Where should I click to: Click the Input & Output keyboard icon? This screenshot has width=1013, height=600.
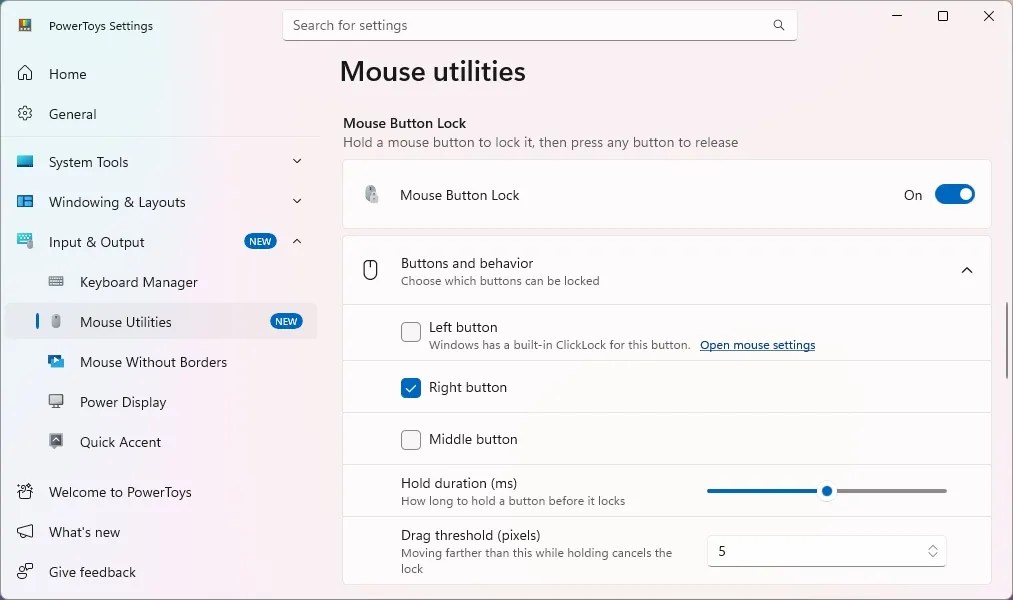[25, 241]
